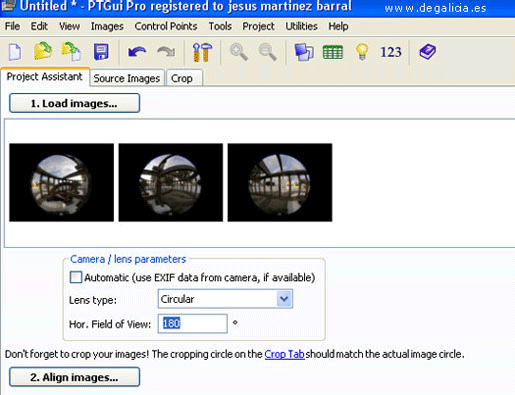Viewport: 515px width, 395px height.
Task: Click the New Project blank page icon
Action: [x=15, y=52]
